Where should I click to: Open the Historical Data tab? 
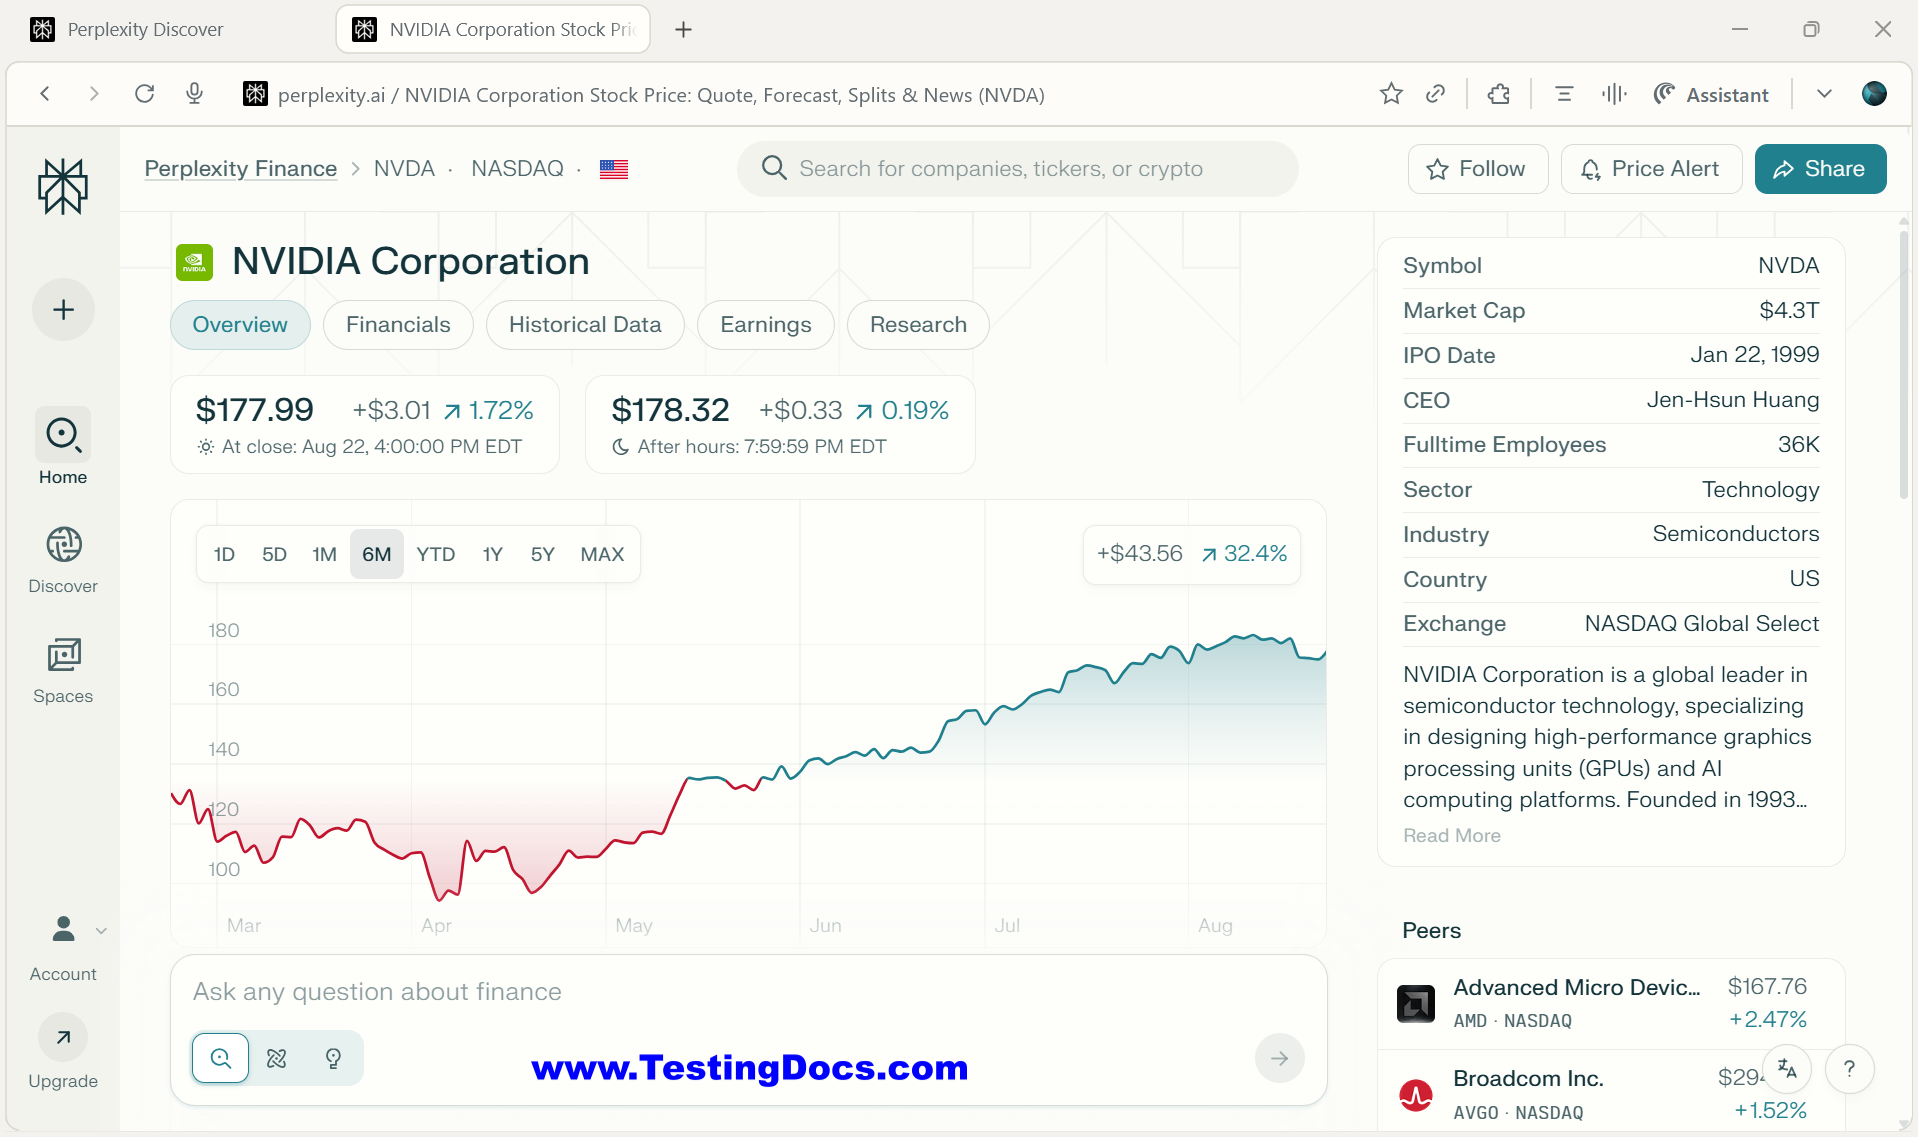(x=584, y=324)
